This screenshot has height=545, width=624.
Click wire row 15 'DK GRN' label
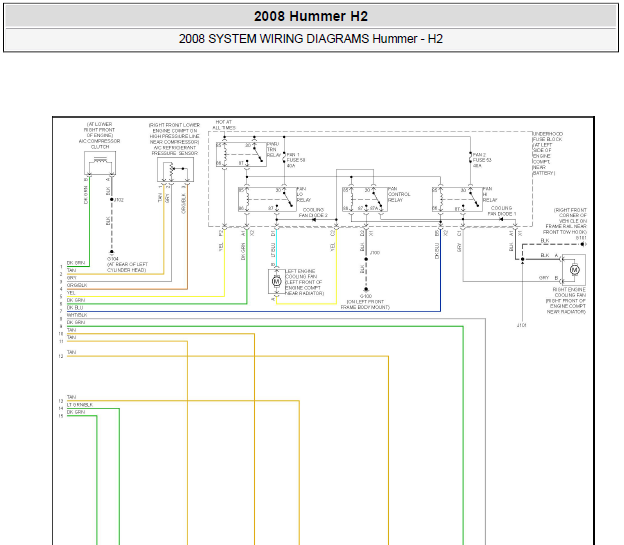pos(76,412)
